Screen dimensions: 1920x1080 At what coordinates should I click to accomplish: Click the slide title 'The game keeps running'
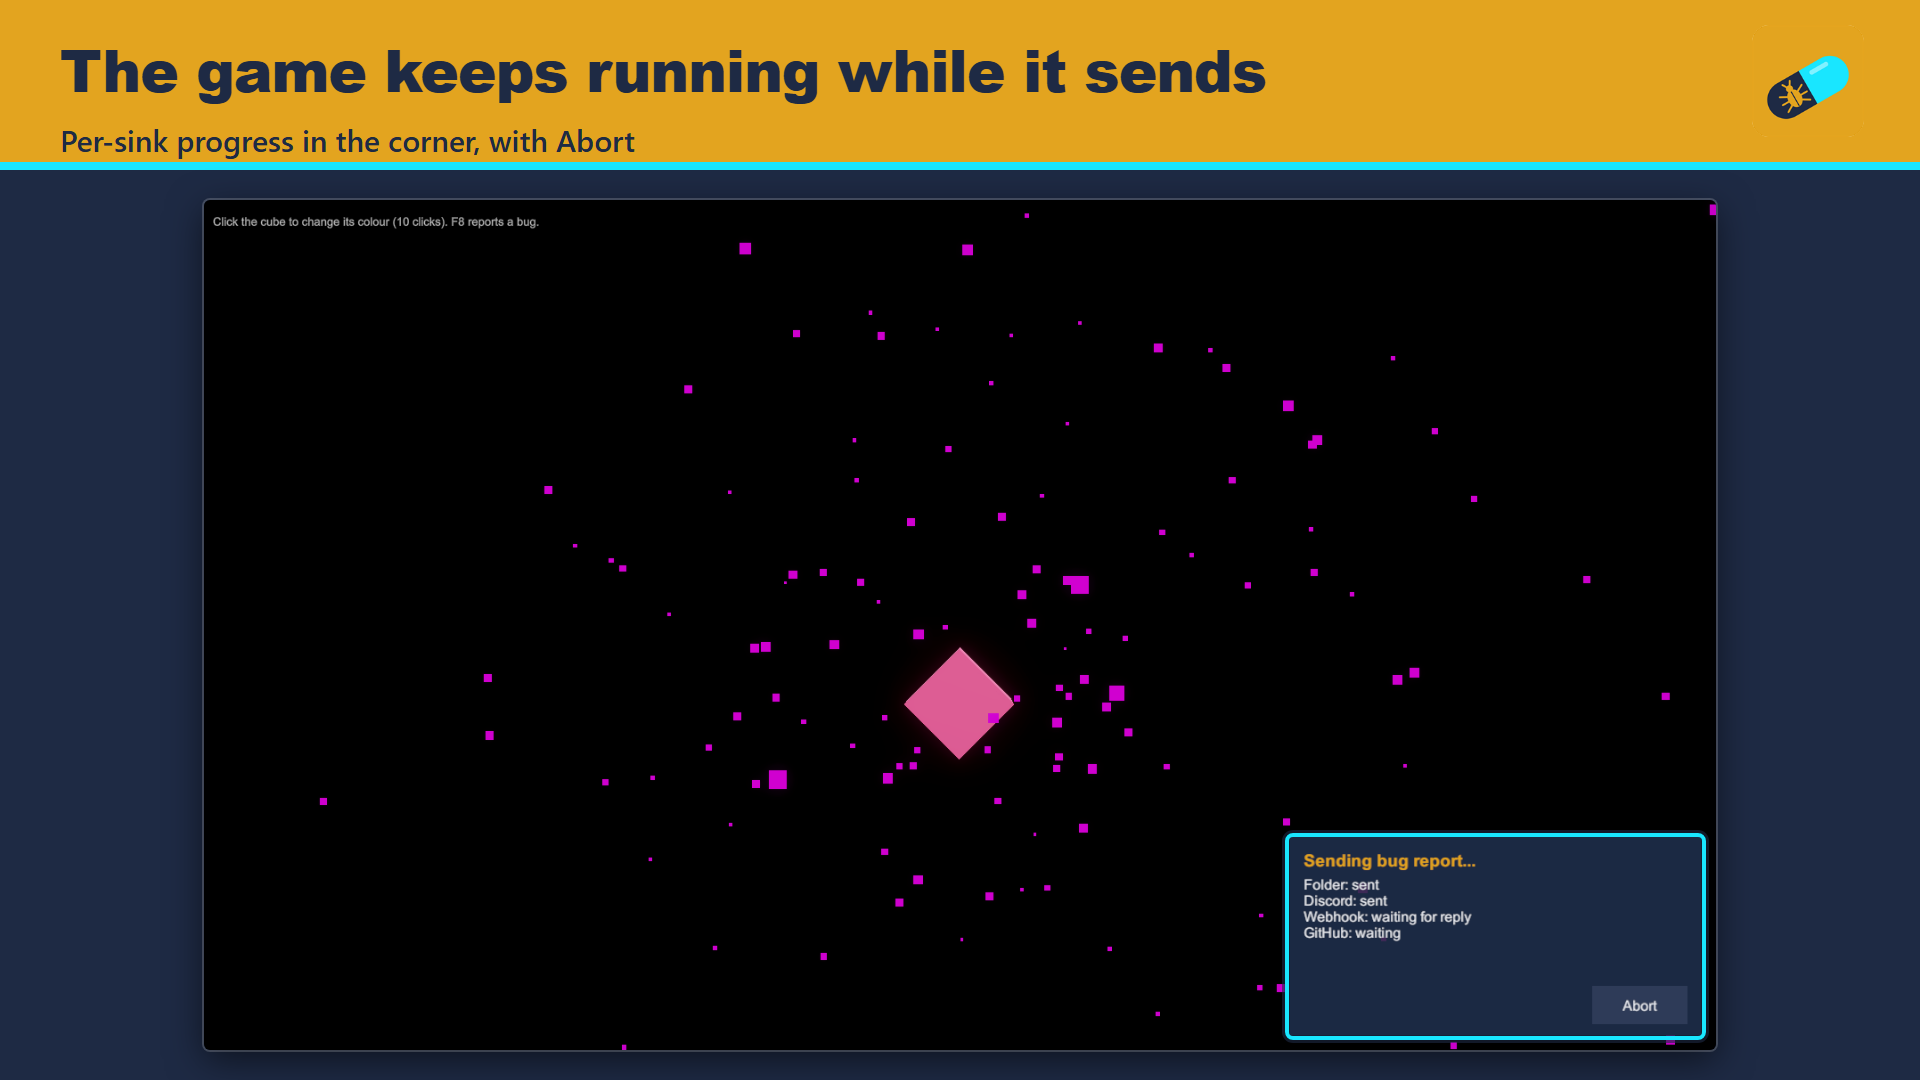(x=663, y=73)
